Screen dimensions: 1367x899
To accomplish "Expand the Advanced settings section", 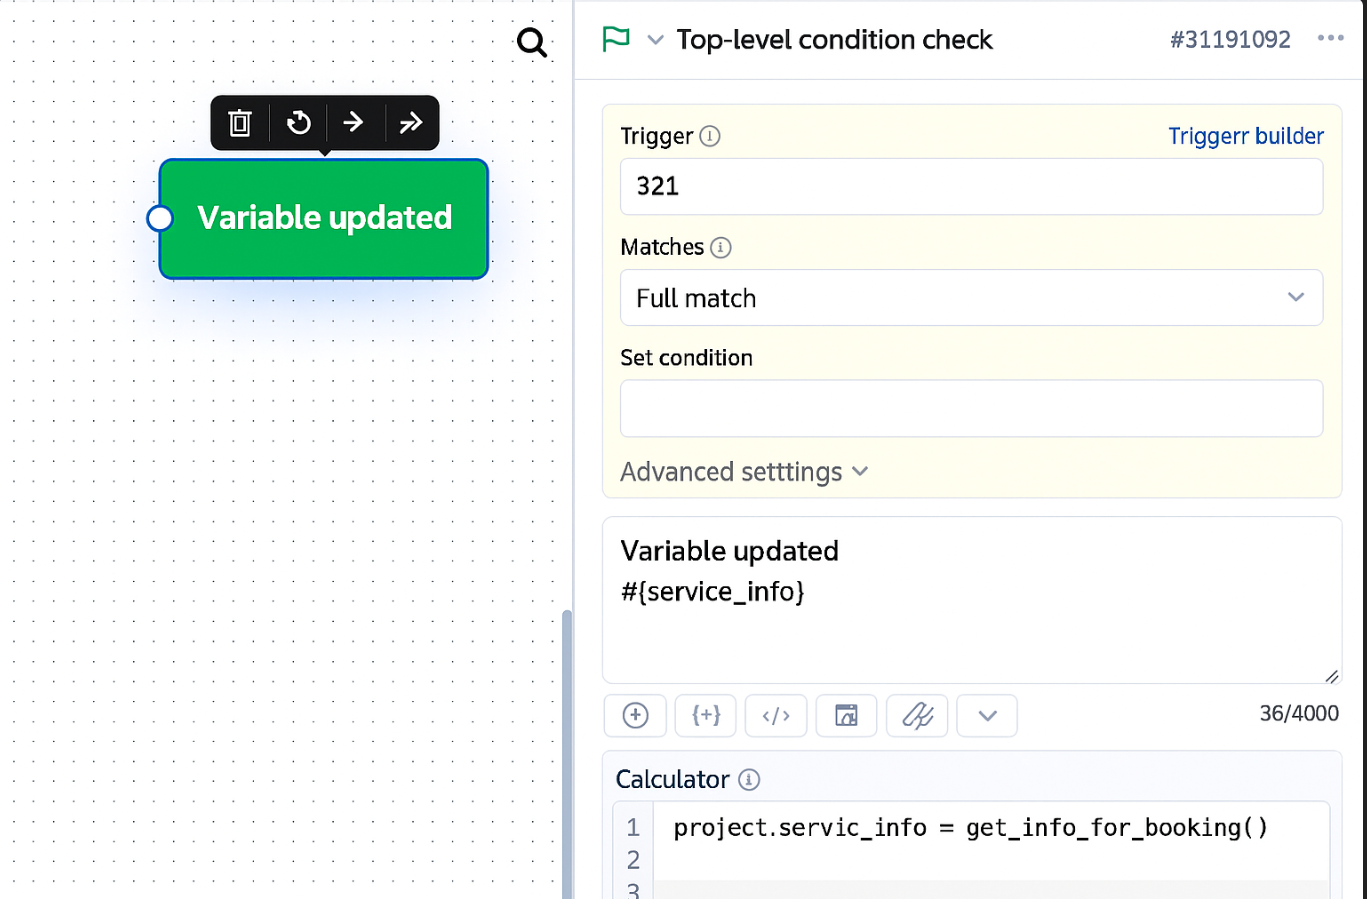I will tap(744, 472).
